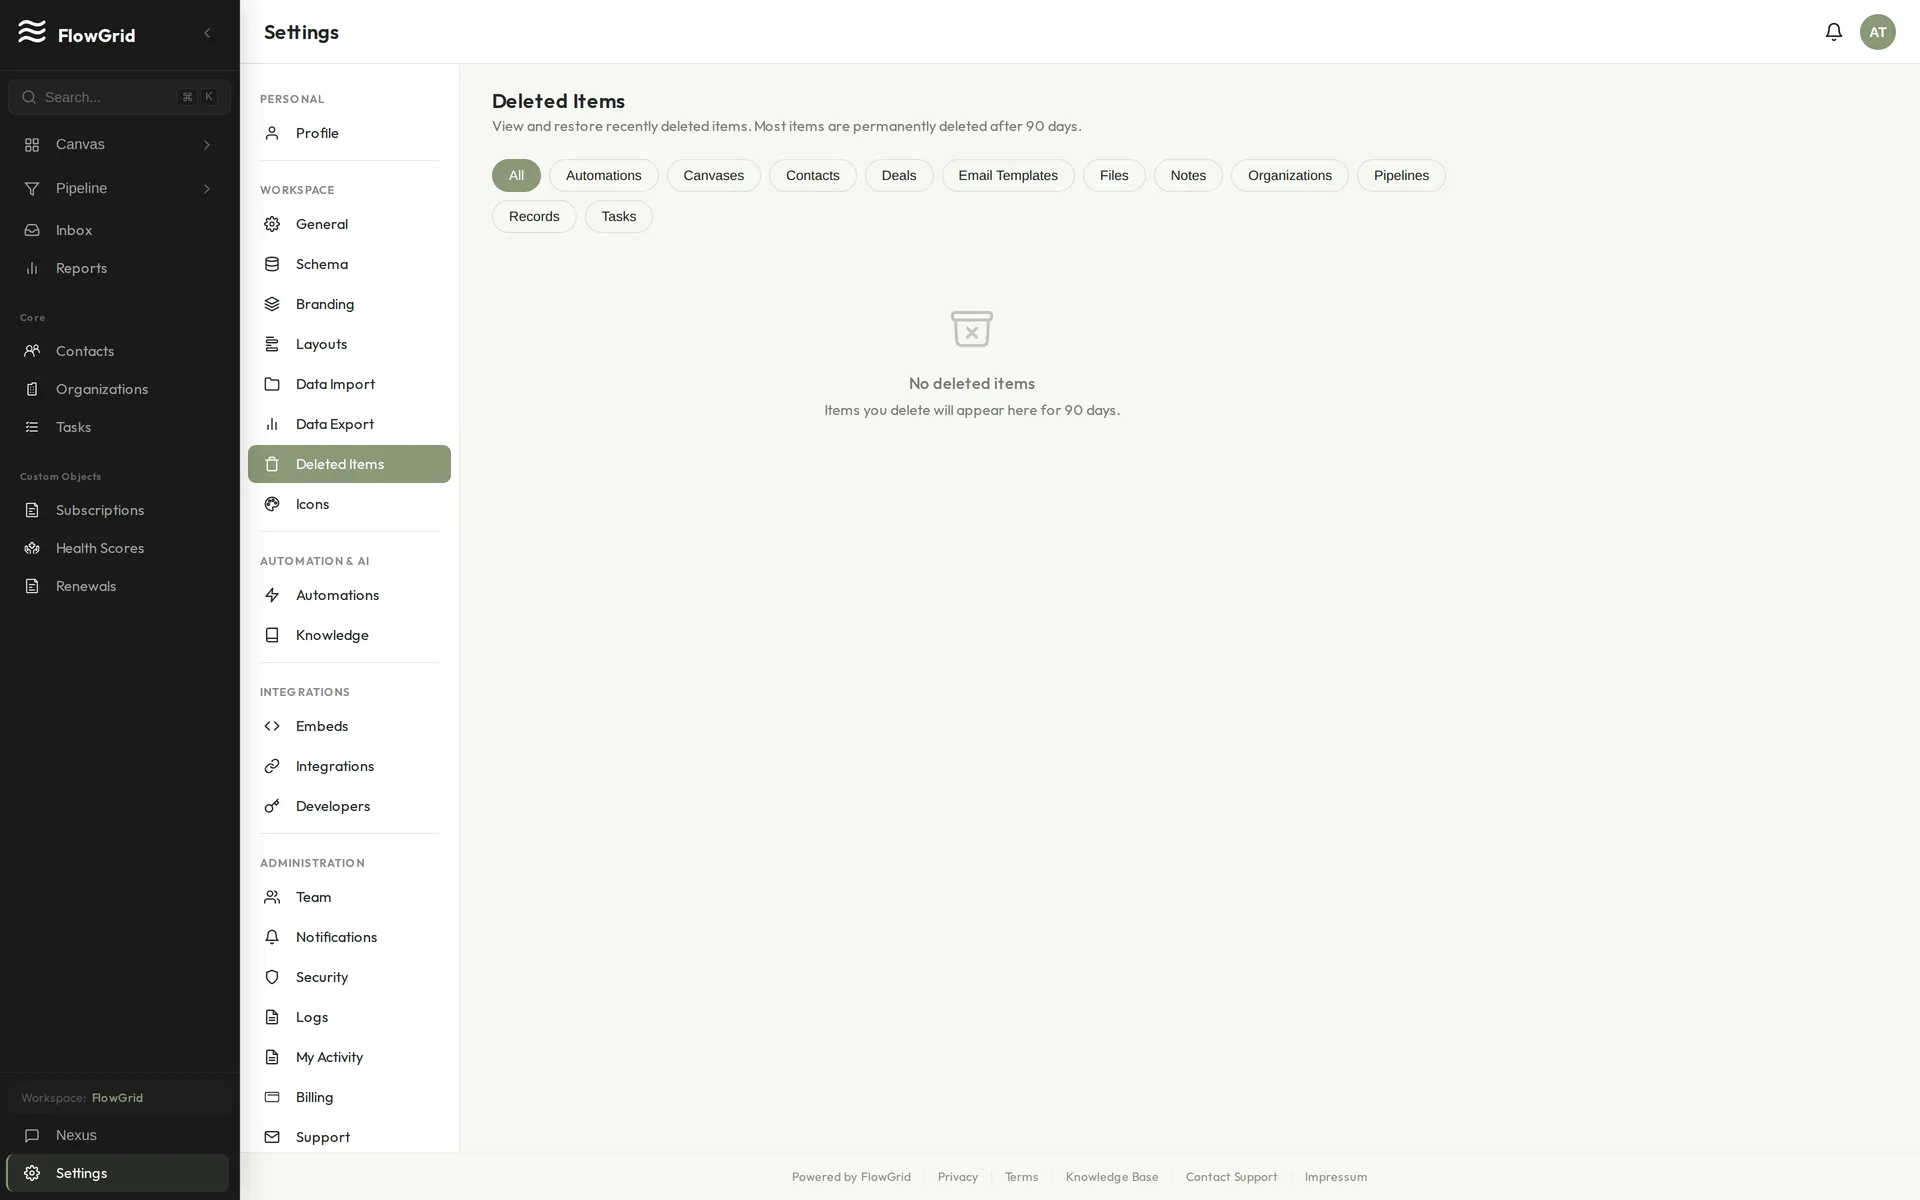
Task: Click the Health Scores icon
Action: (x=32, y=549)
